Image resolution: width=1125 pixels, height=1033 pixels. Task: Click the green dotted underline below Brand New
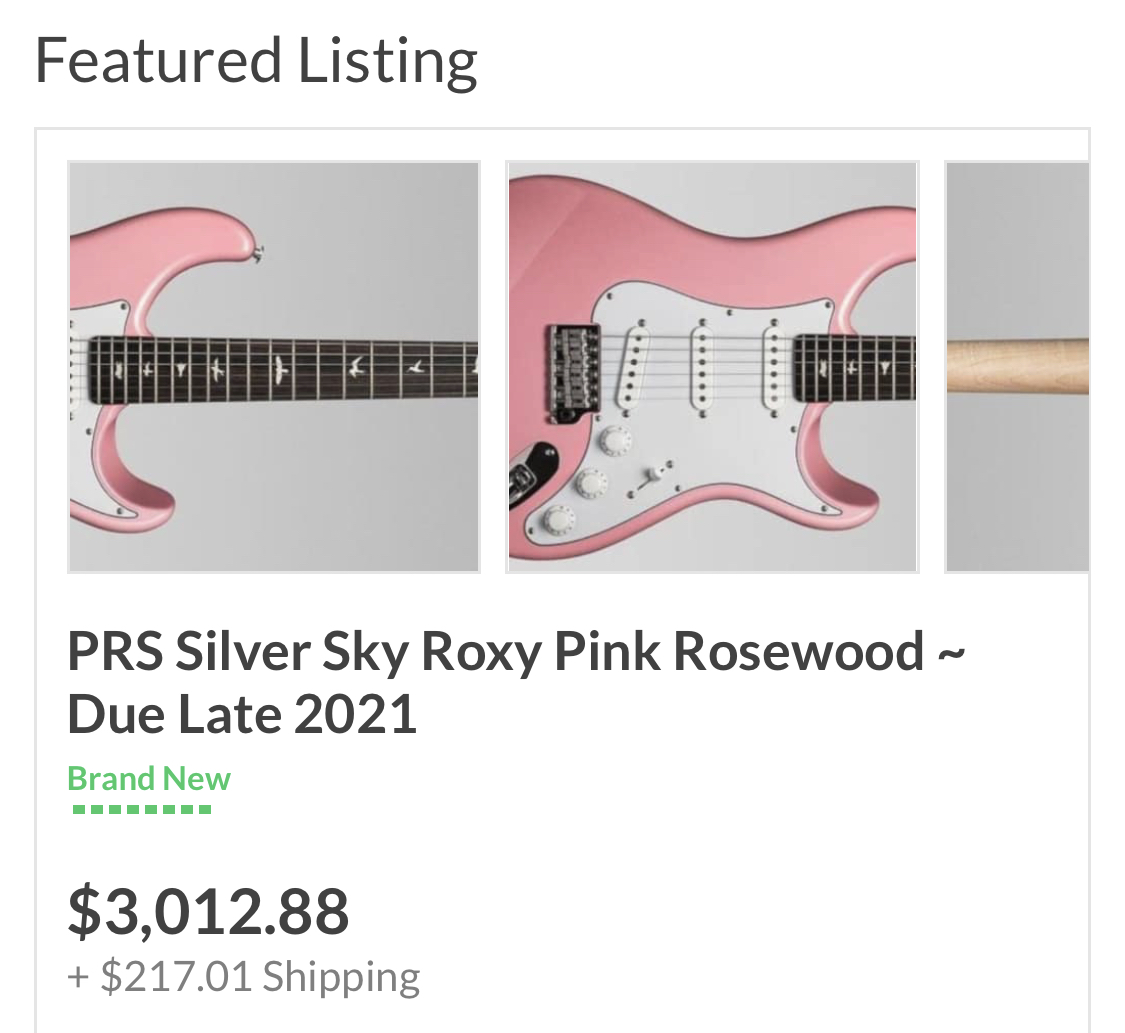coord(141,808)
